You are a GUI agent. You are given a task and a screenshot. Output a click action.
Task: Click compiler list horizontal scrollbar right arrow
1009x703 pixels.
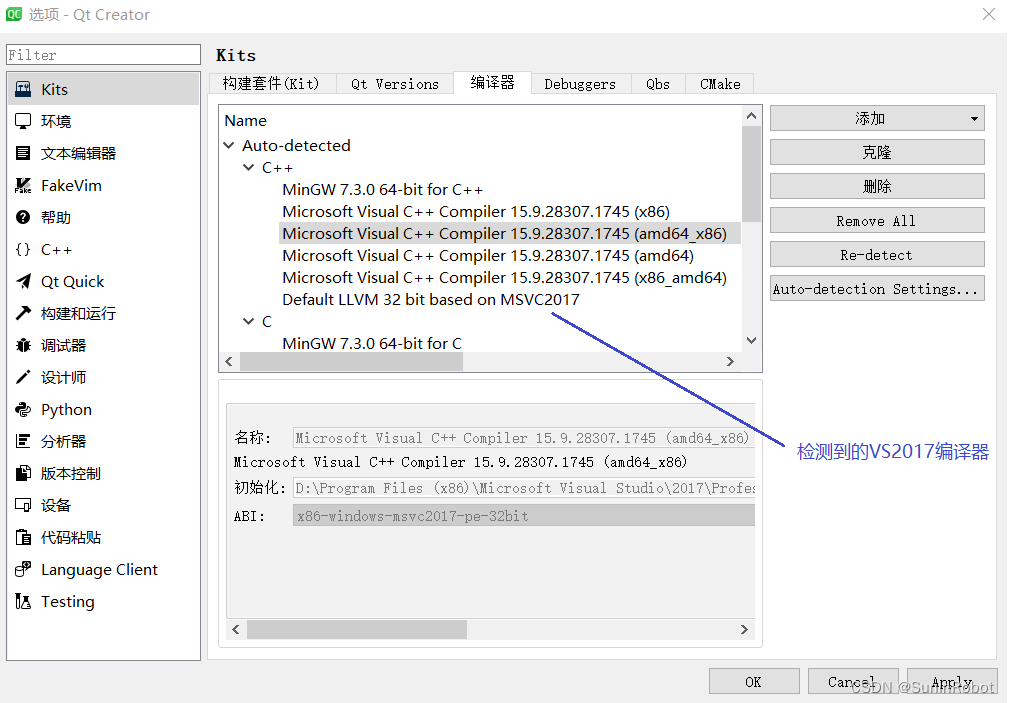(x=730, y=362)
